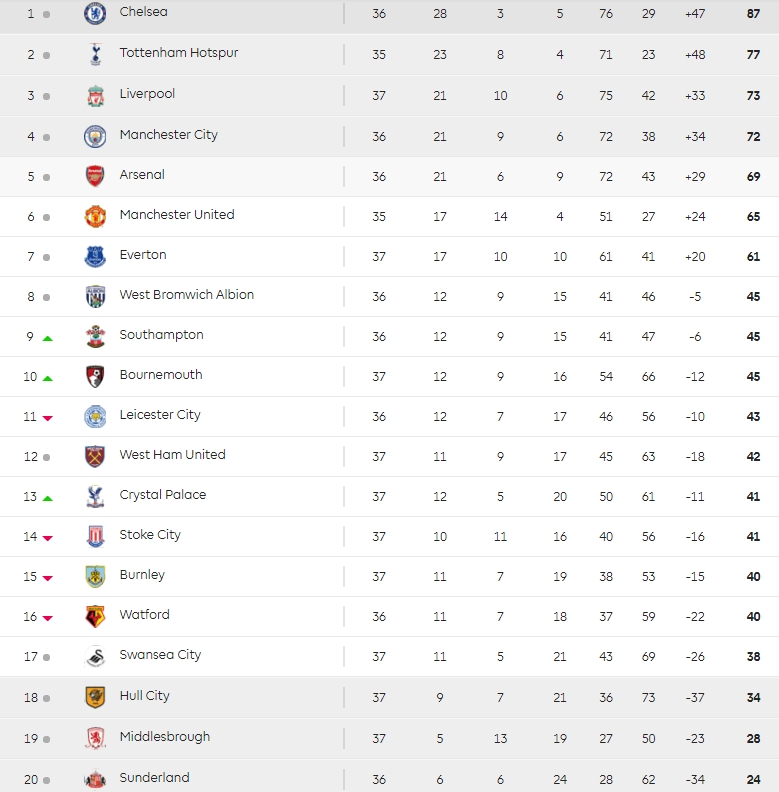
Task: Click the Chelsea club crest
Action: [x=95, y=13]
